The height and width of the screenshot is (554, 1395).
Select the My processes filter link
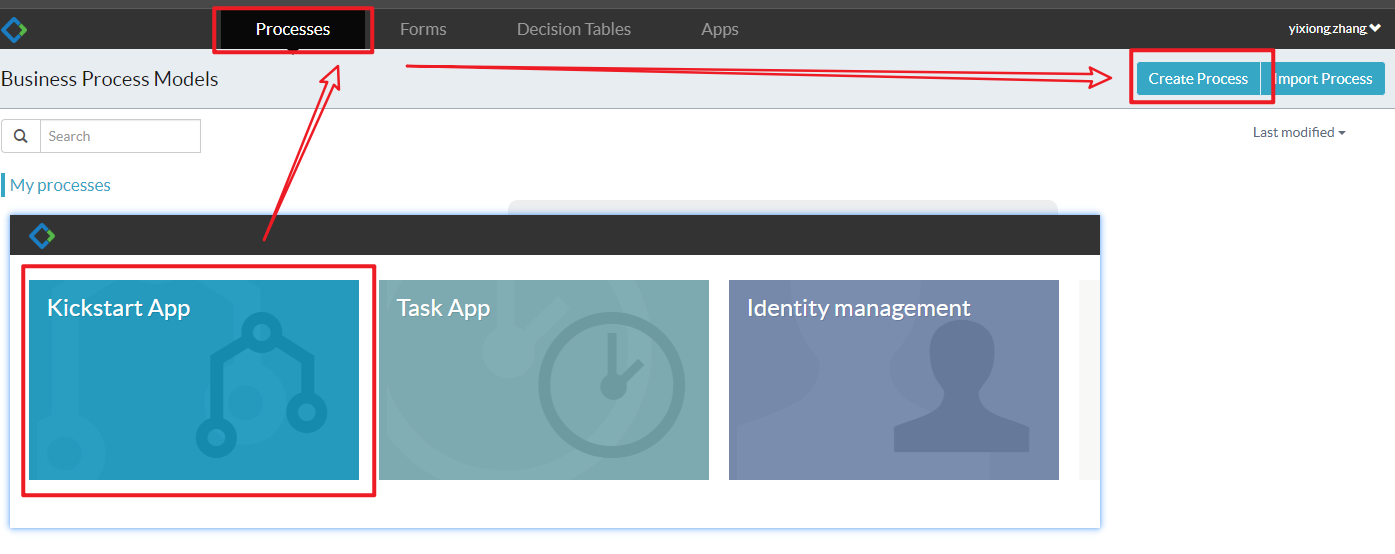coord(60,185)
